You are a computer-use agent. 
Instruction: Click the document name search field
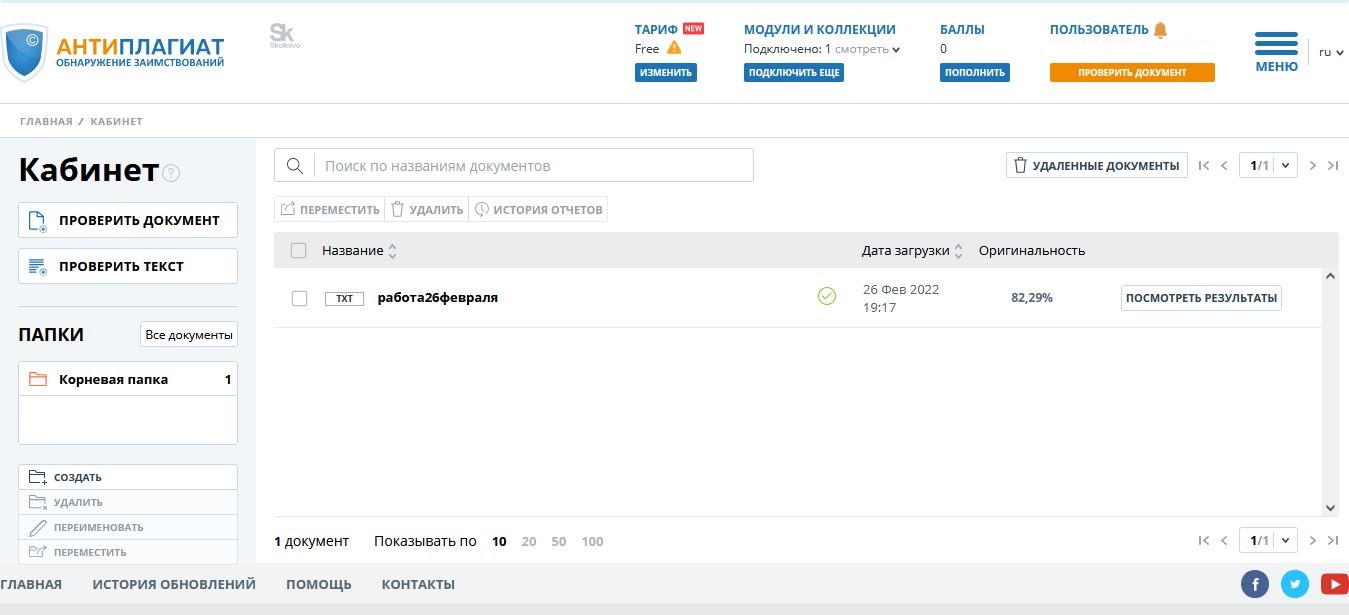click(x=535, y=166)
